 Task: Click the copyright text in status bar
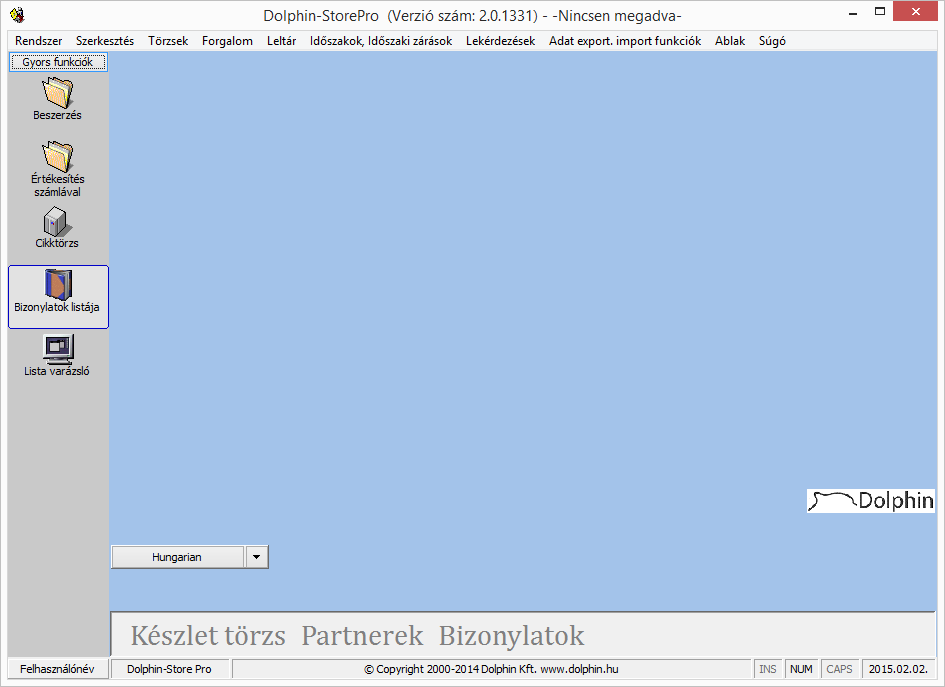coord(491,669)
